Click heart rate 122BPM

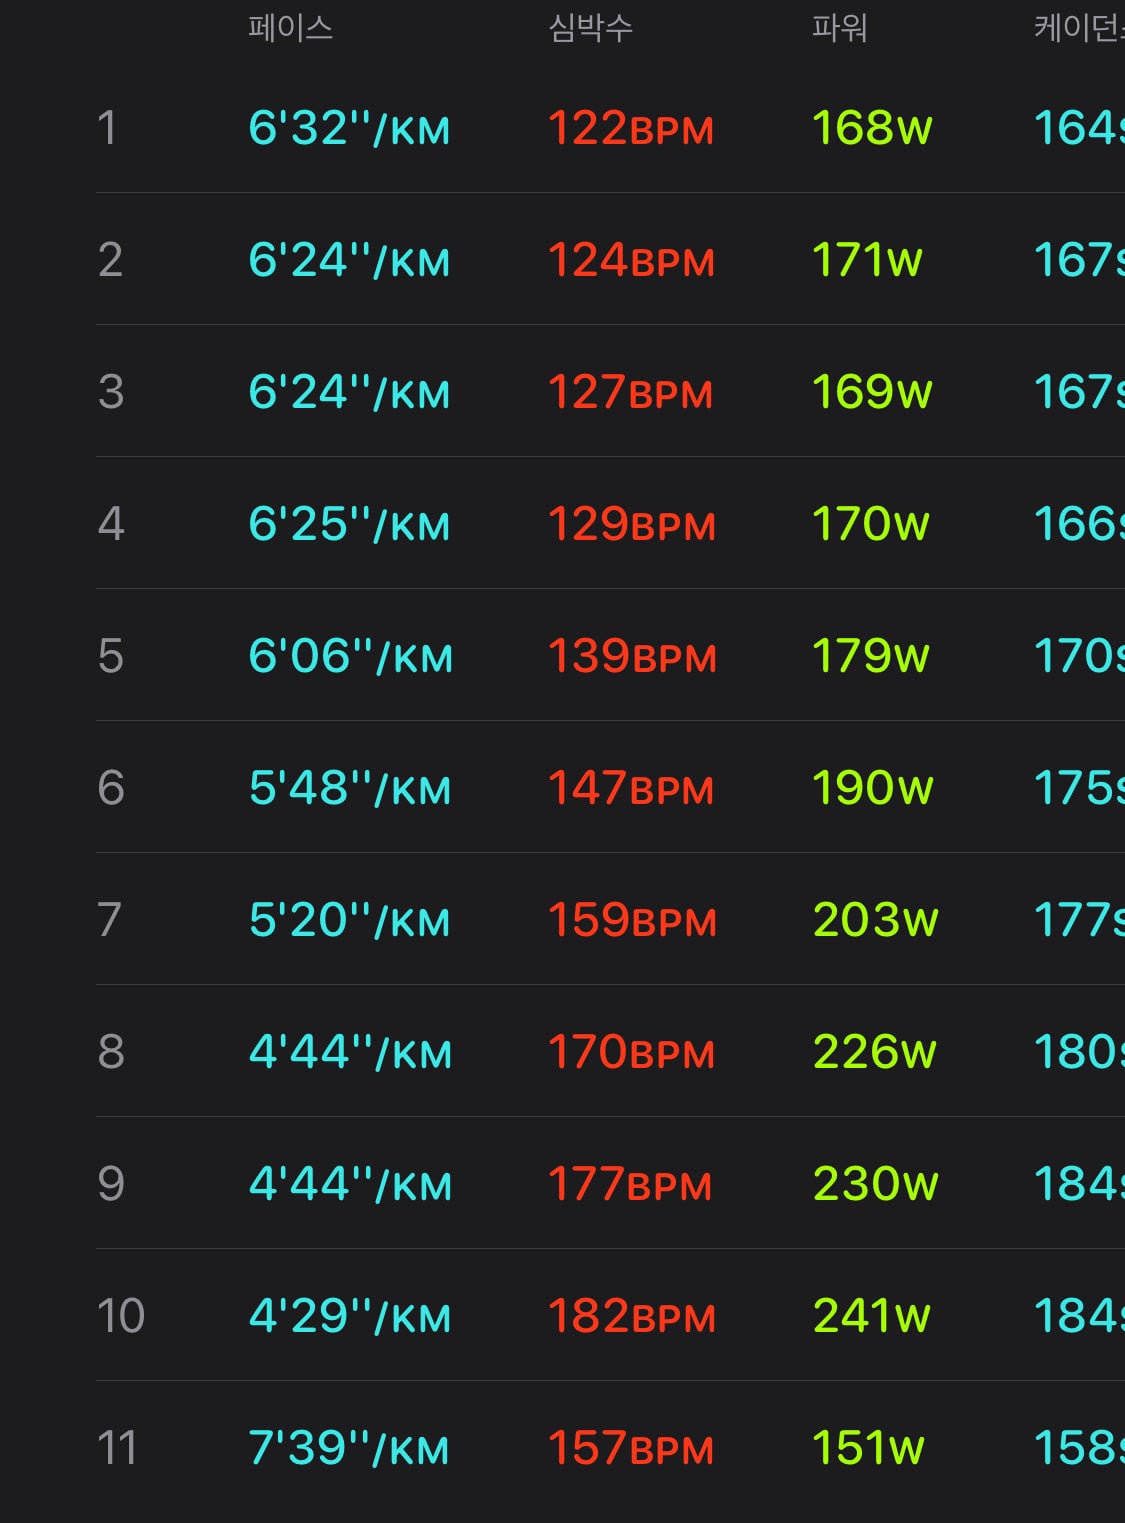tap(631, 128)
